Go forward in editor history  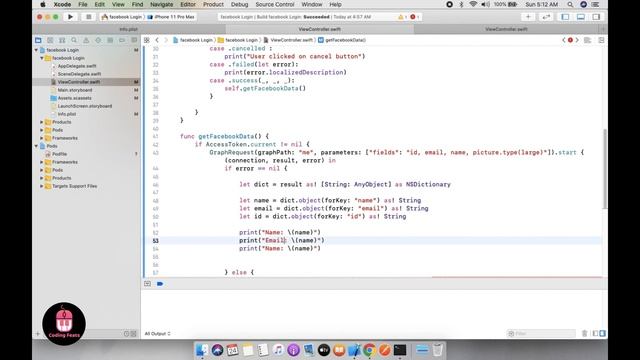(x=166, y=40)
